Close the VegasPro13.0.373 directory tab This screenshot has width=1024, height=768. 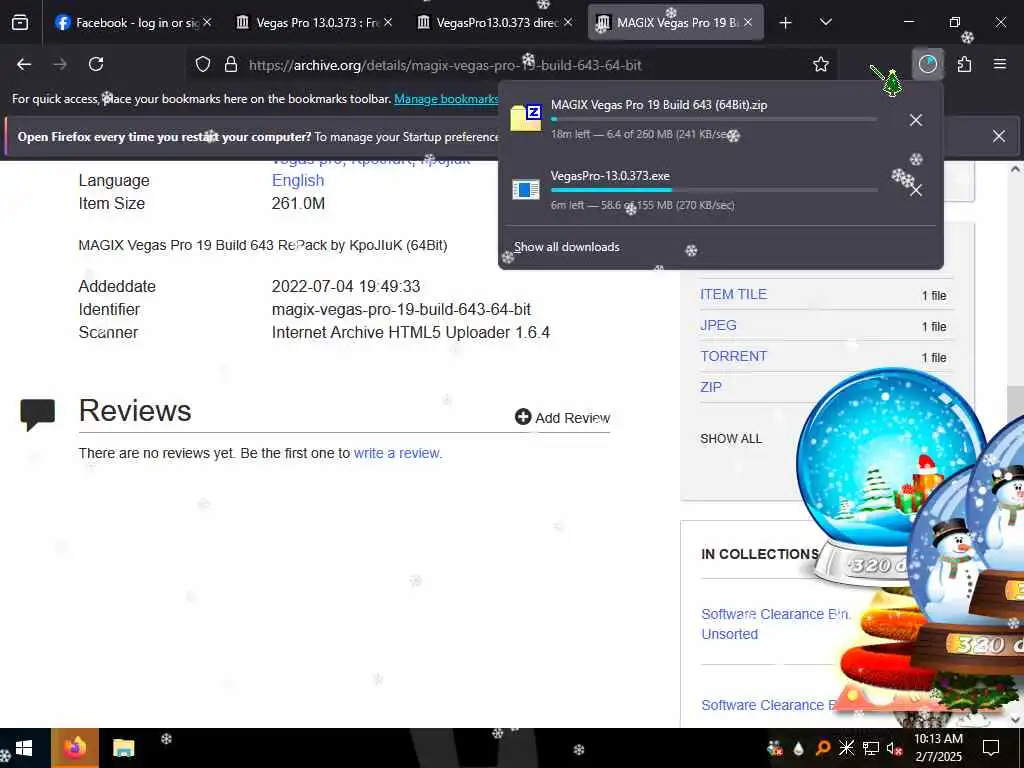[568, 22]
